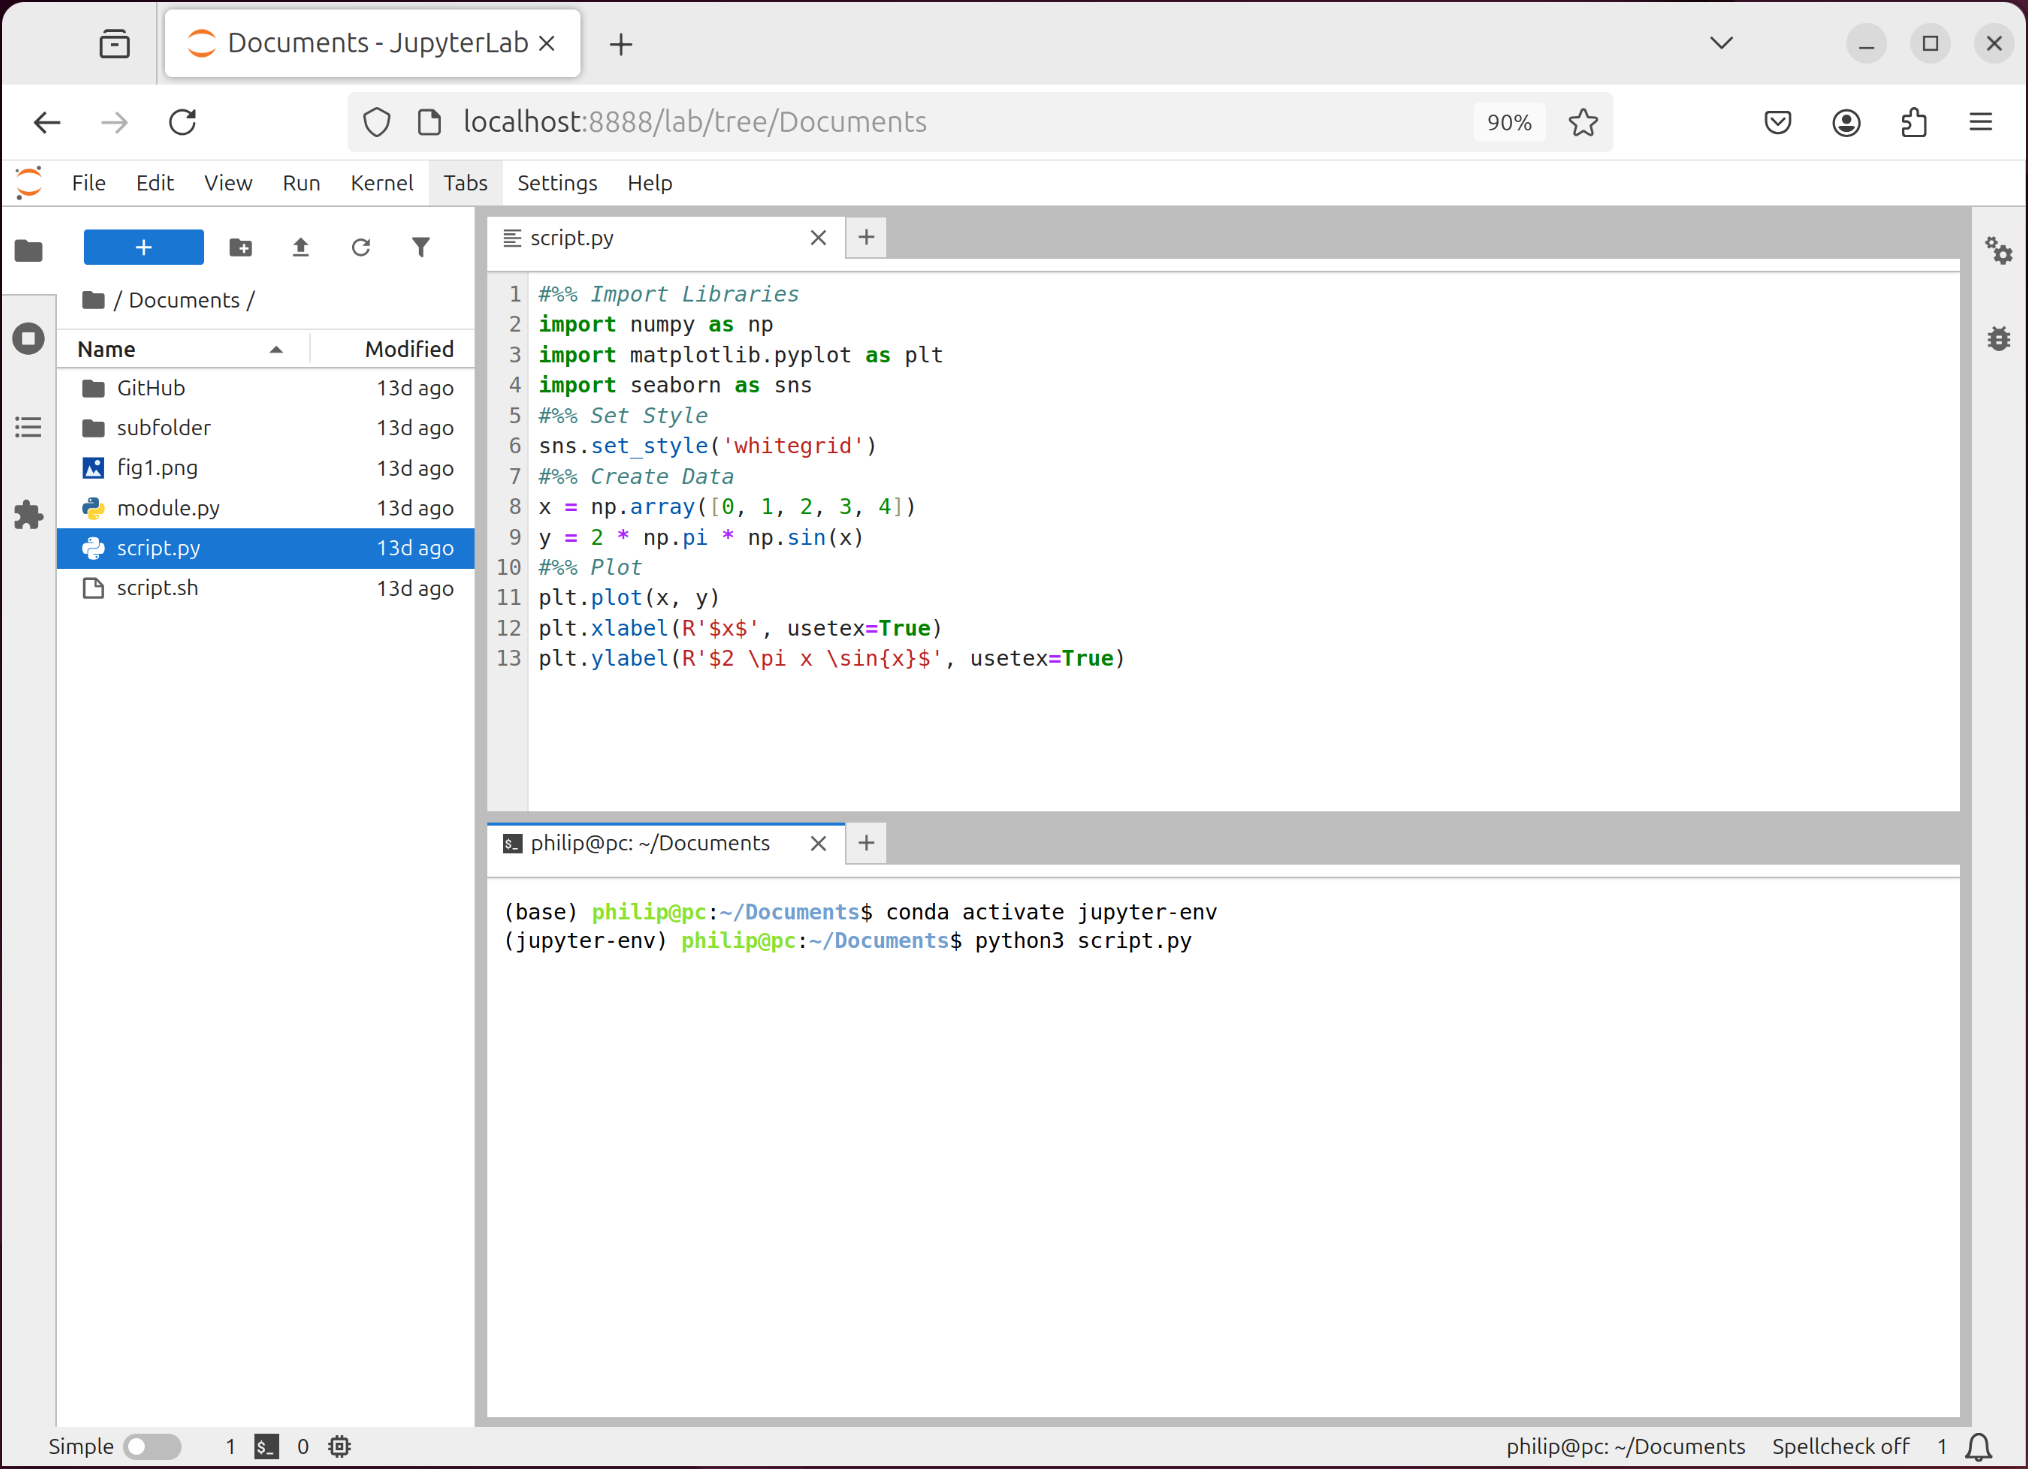The height and width of the screenshot is (1469, 2028).
Task: Open the GitHub folder
Action: tap(265, 388)
